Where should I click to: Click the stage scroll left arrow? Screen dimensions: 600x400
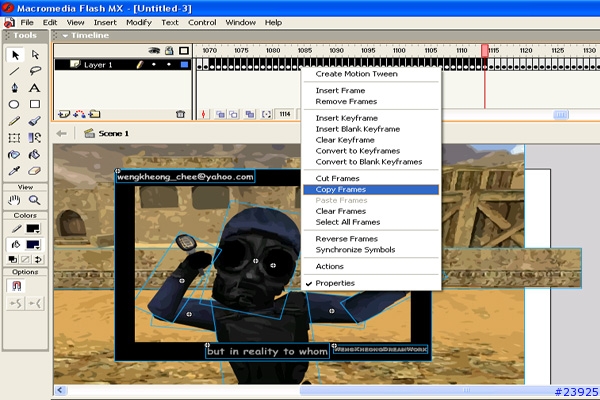(60, 390)
